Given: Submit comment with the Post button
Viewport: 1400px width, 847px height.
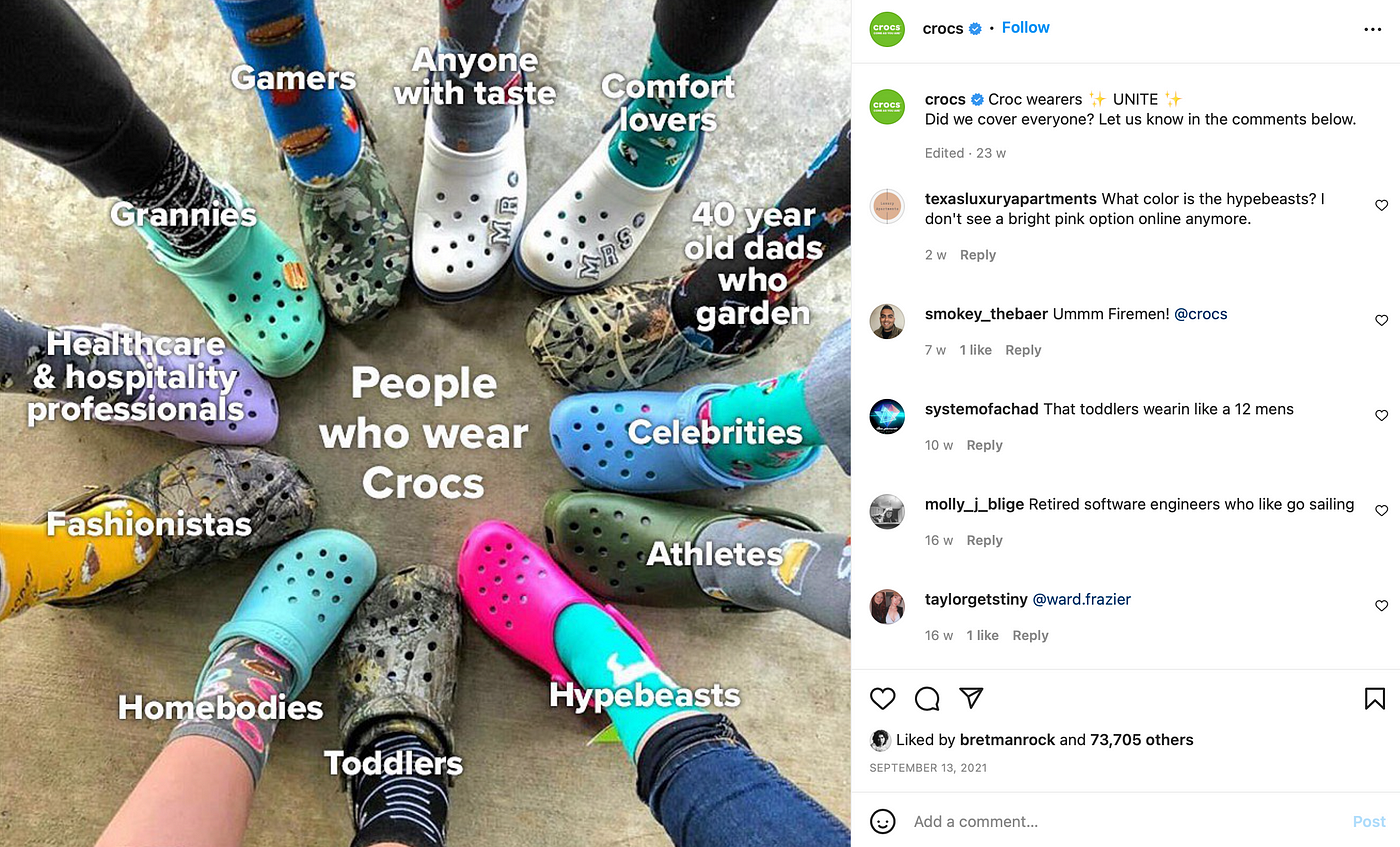Looking at the screenshot, I should point(1369,821).
